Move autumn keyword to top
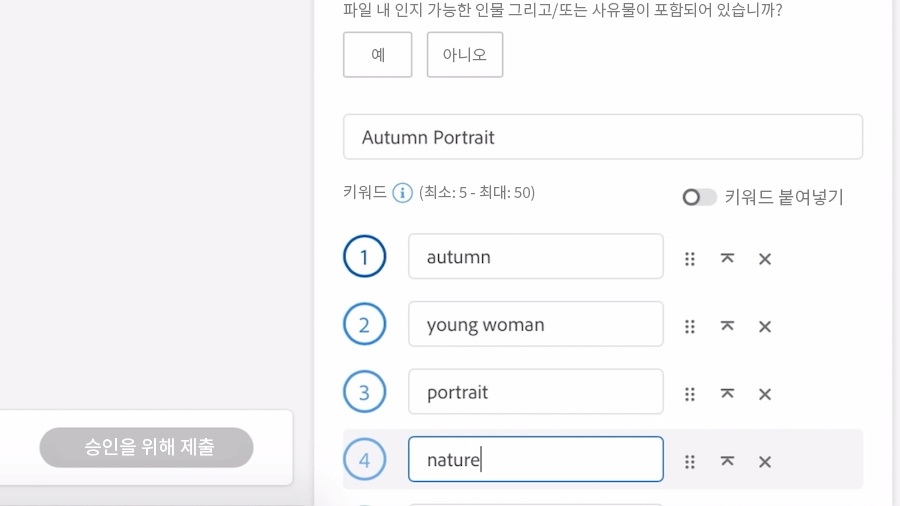The height and width of the screenshot is (506, 900). coord(727,258)
